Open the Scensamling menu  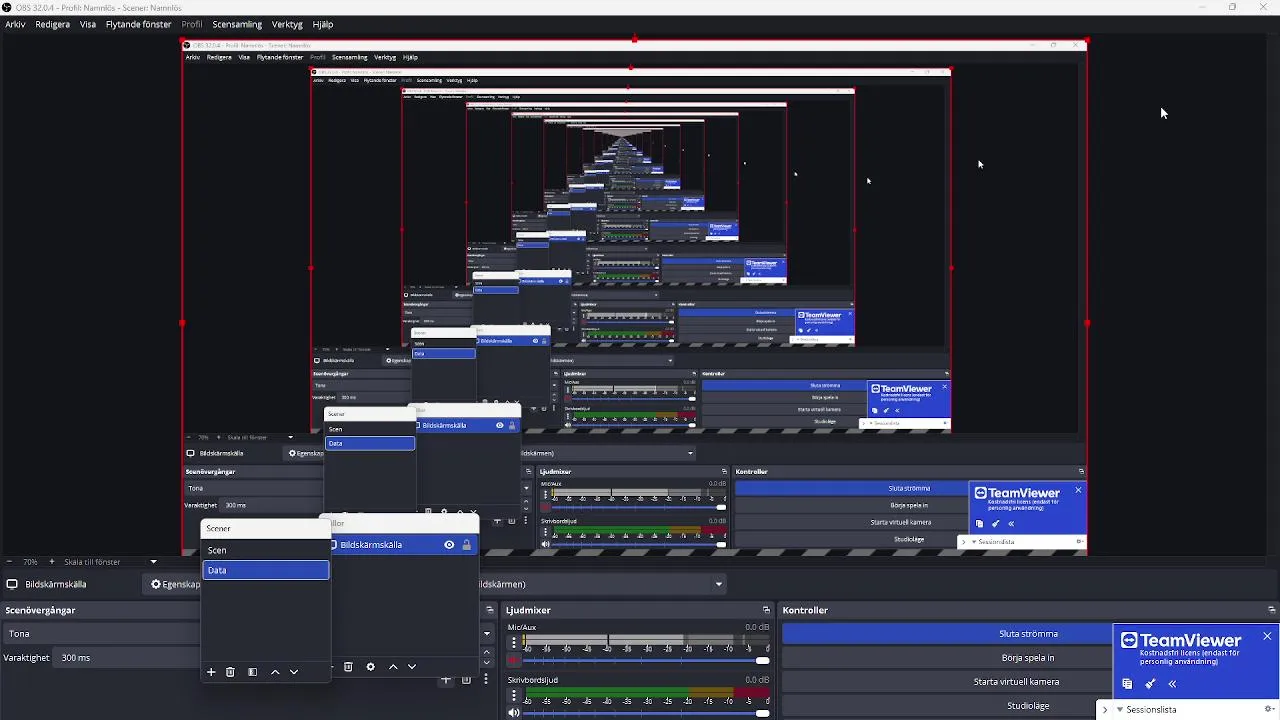237,24
